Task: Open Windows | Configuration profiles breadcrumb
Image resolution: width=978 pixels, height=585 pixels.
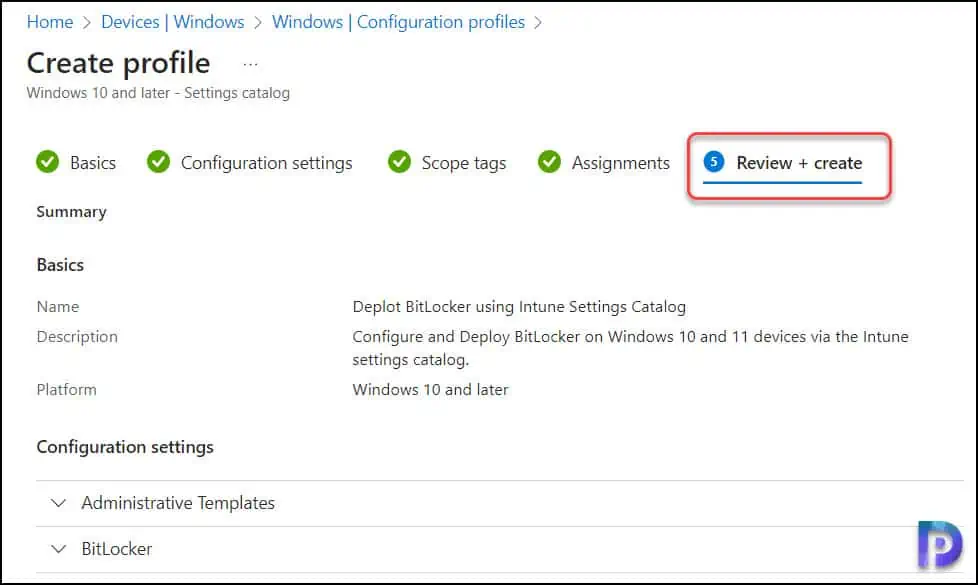Action: [x=399, y=22]
